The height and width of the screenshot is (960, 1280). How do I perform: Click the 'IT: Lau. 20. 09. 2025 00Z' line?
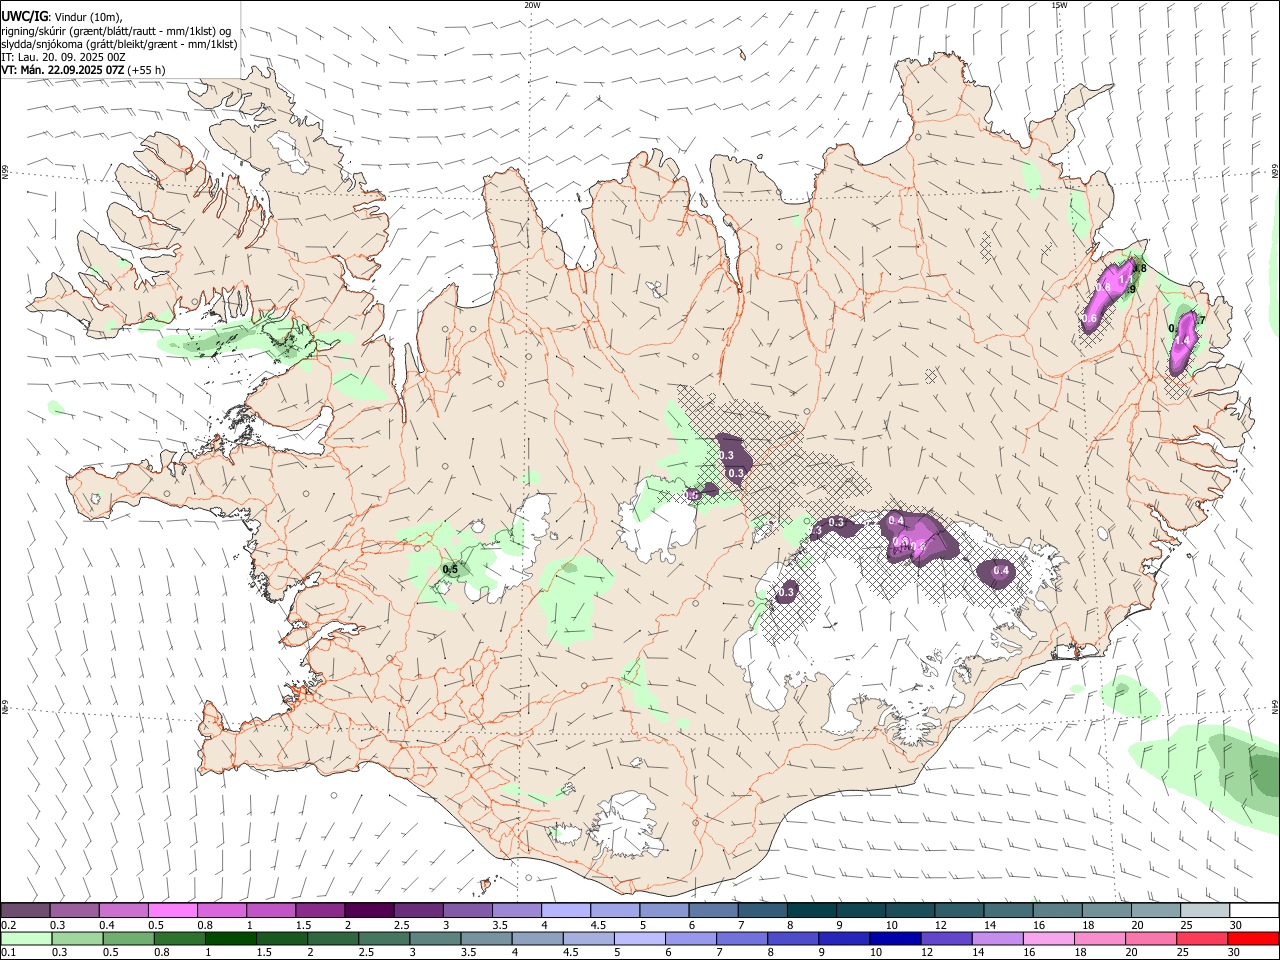pyautogui.click(x=63, y=57)
